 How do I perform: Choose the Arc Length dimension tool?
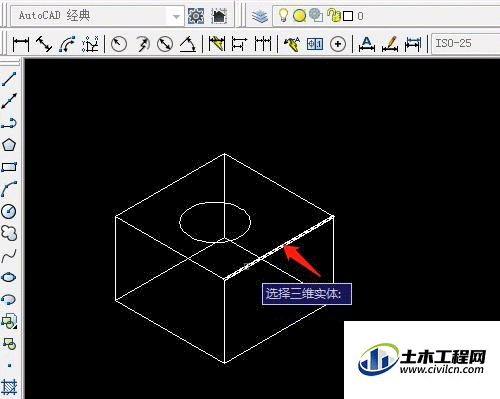click(67, 44)
